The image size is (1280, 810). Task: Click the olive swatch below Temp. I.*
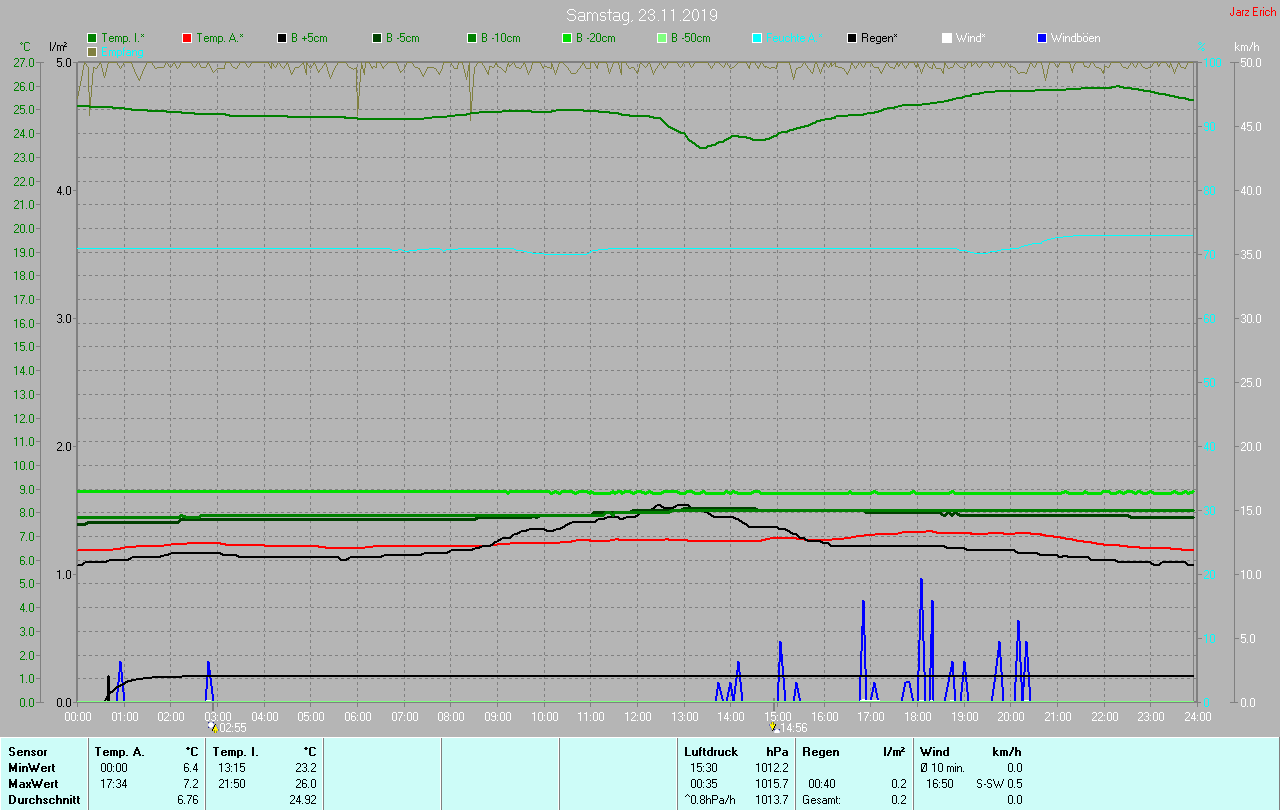click(92, 51)
